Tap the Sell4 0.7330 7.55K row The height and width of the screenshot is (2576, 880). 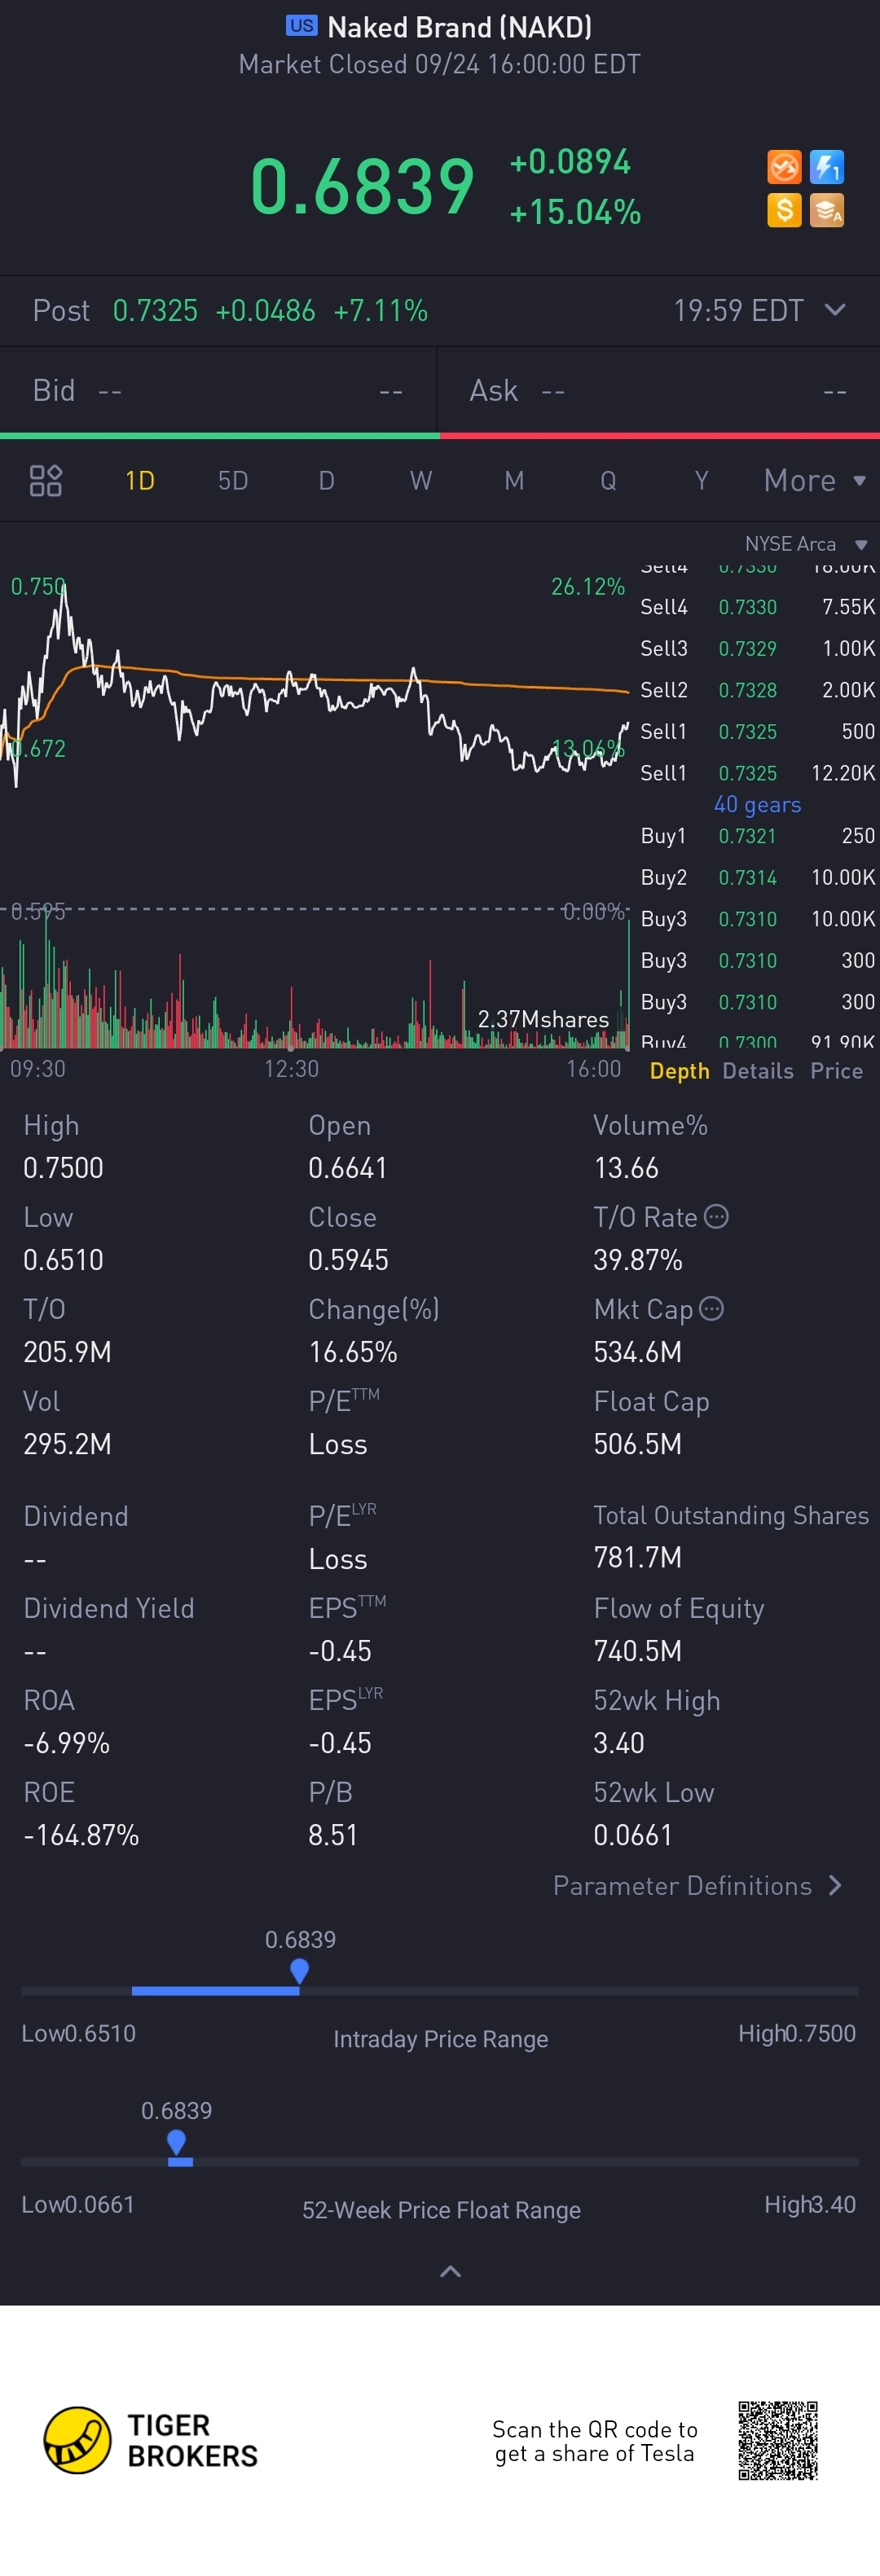(758, 607)
